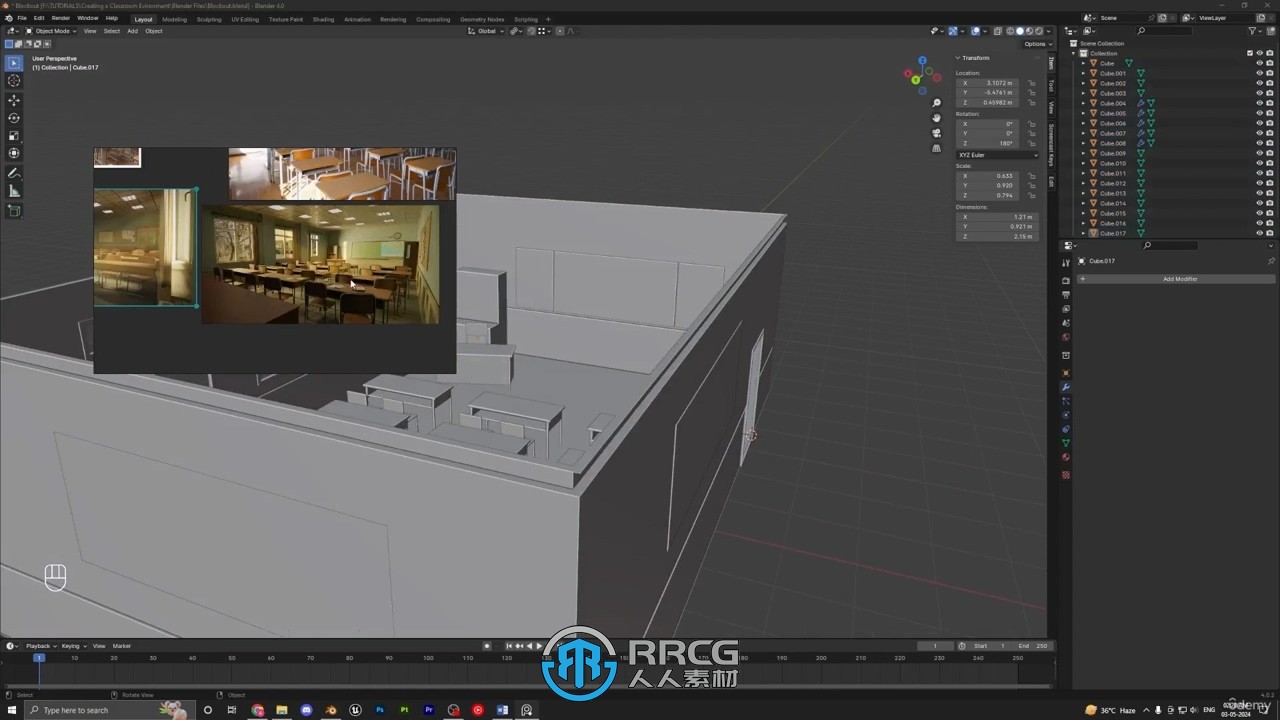The height and width of the screenshot is (720, 1280).
Task: Hide Cube.010 in the viewport
Action: (x=1259, y=163)
